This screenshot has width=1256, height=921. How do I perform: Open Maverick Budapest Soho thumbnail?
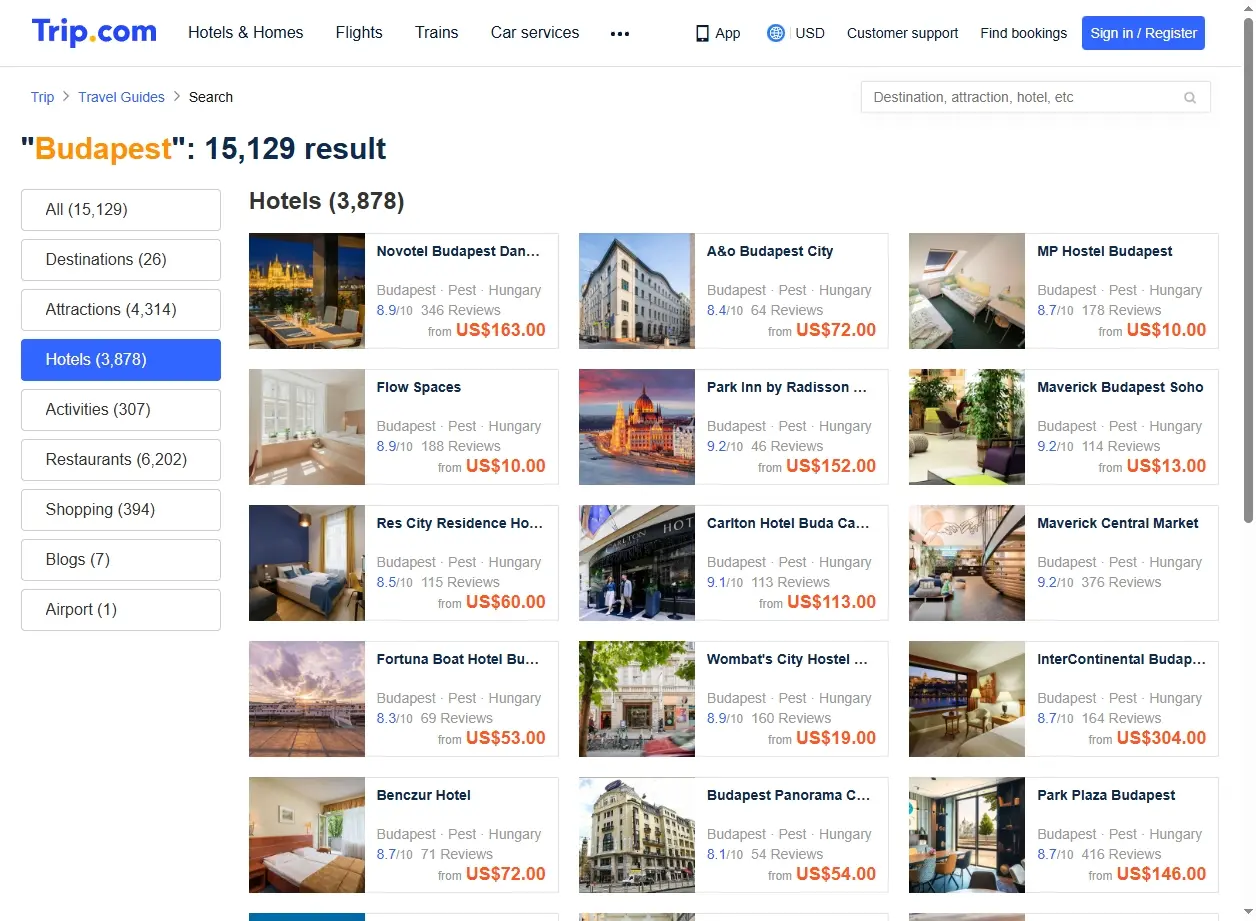pyautogui.click(x=967, y=427)
